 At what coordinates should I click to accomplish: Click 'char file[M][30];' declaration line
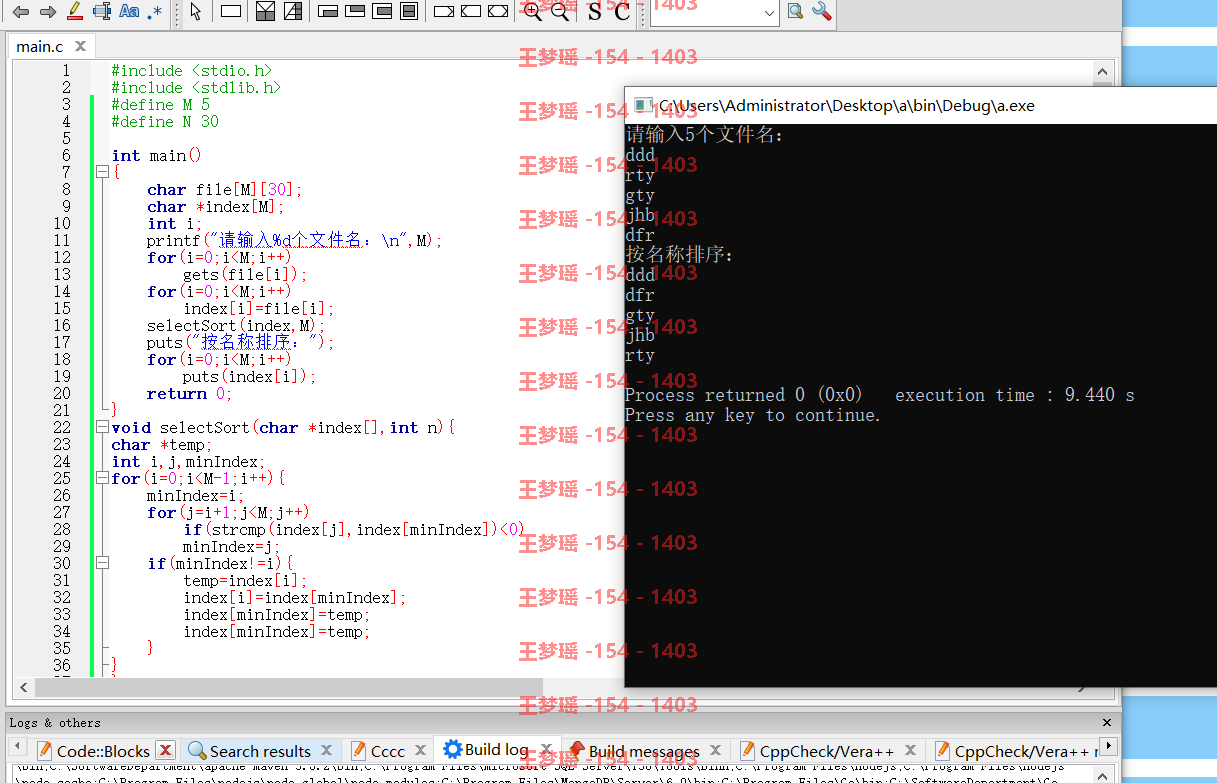point(224,189)
